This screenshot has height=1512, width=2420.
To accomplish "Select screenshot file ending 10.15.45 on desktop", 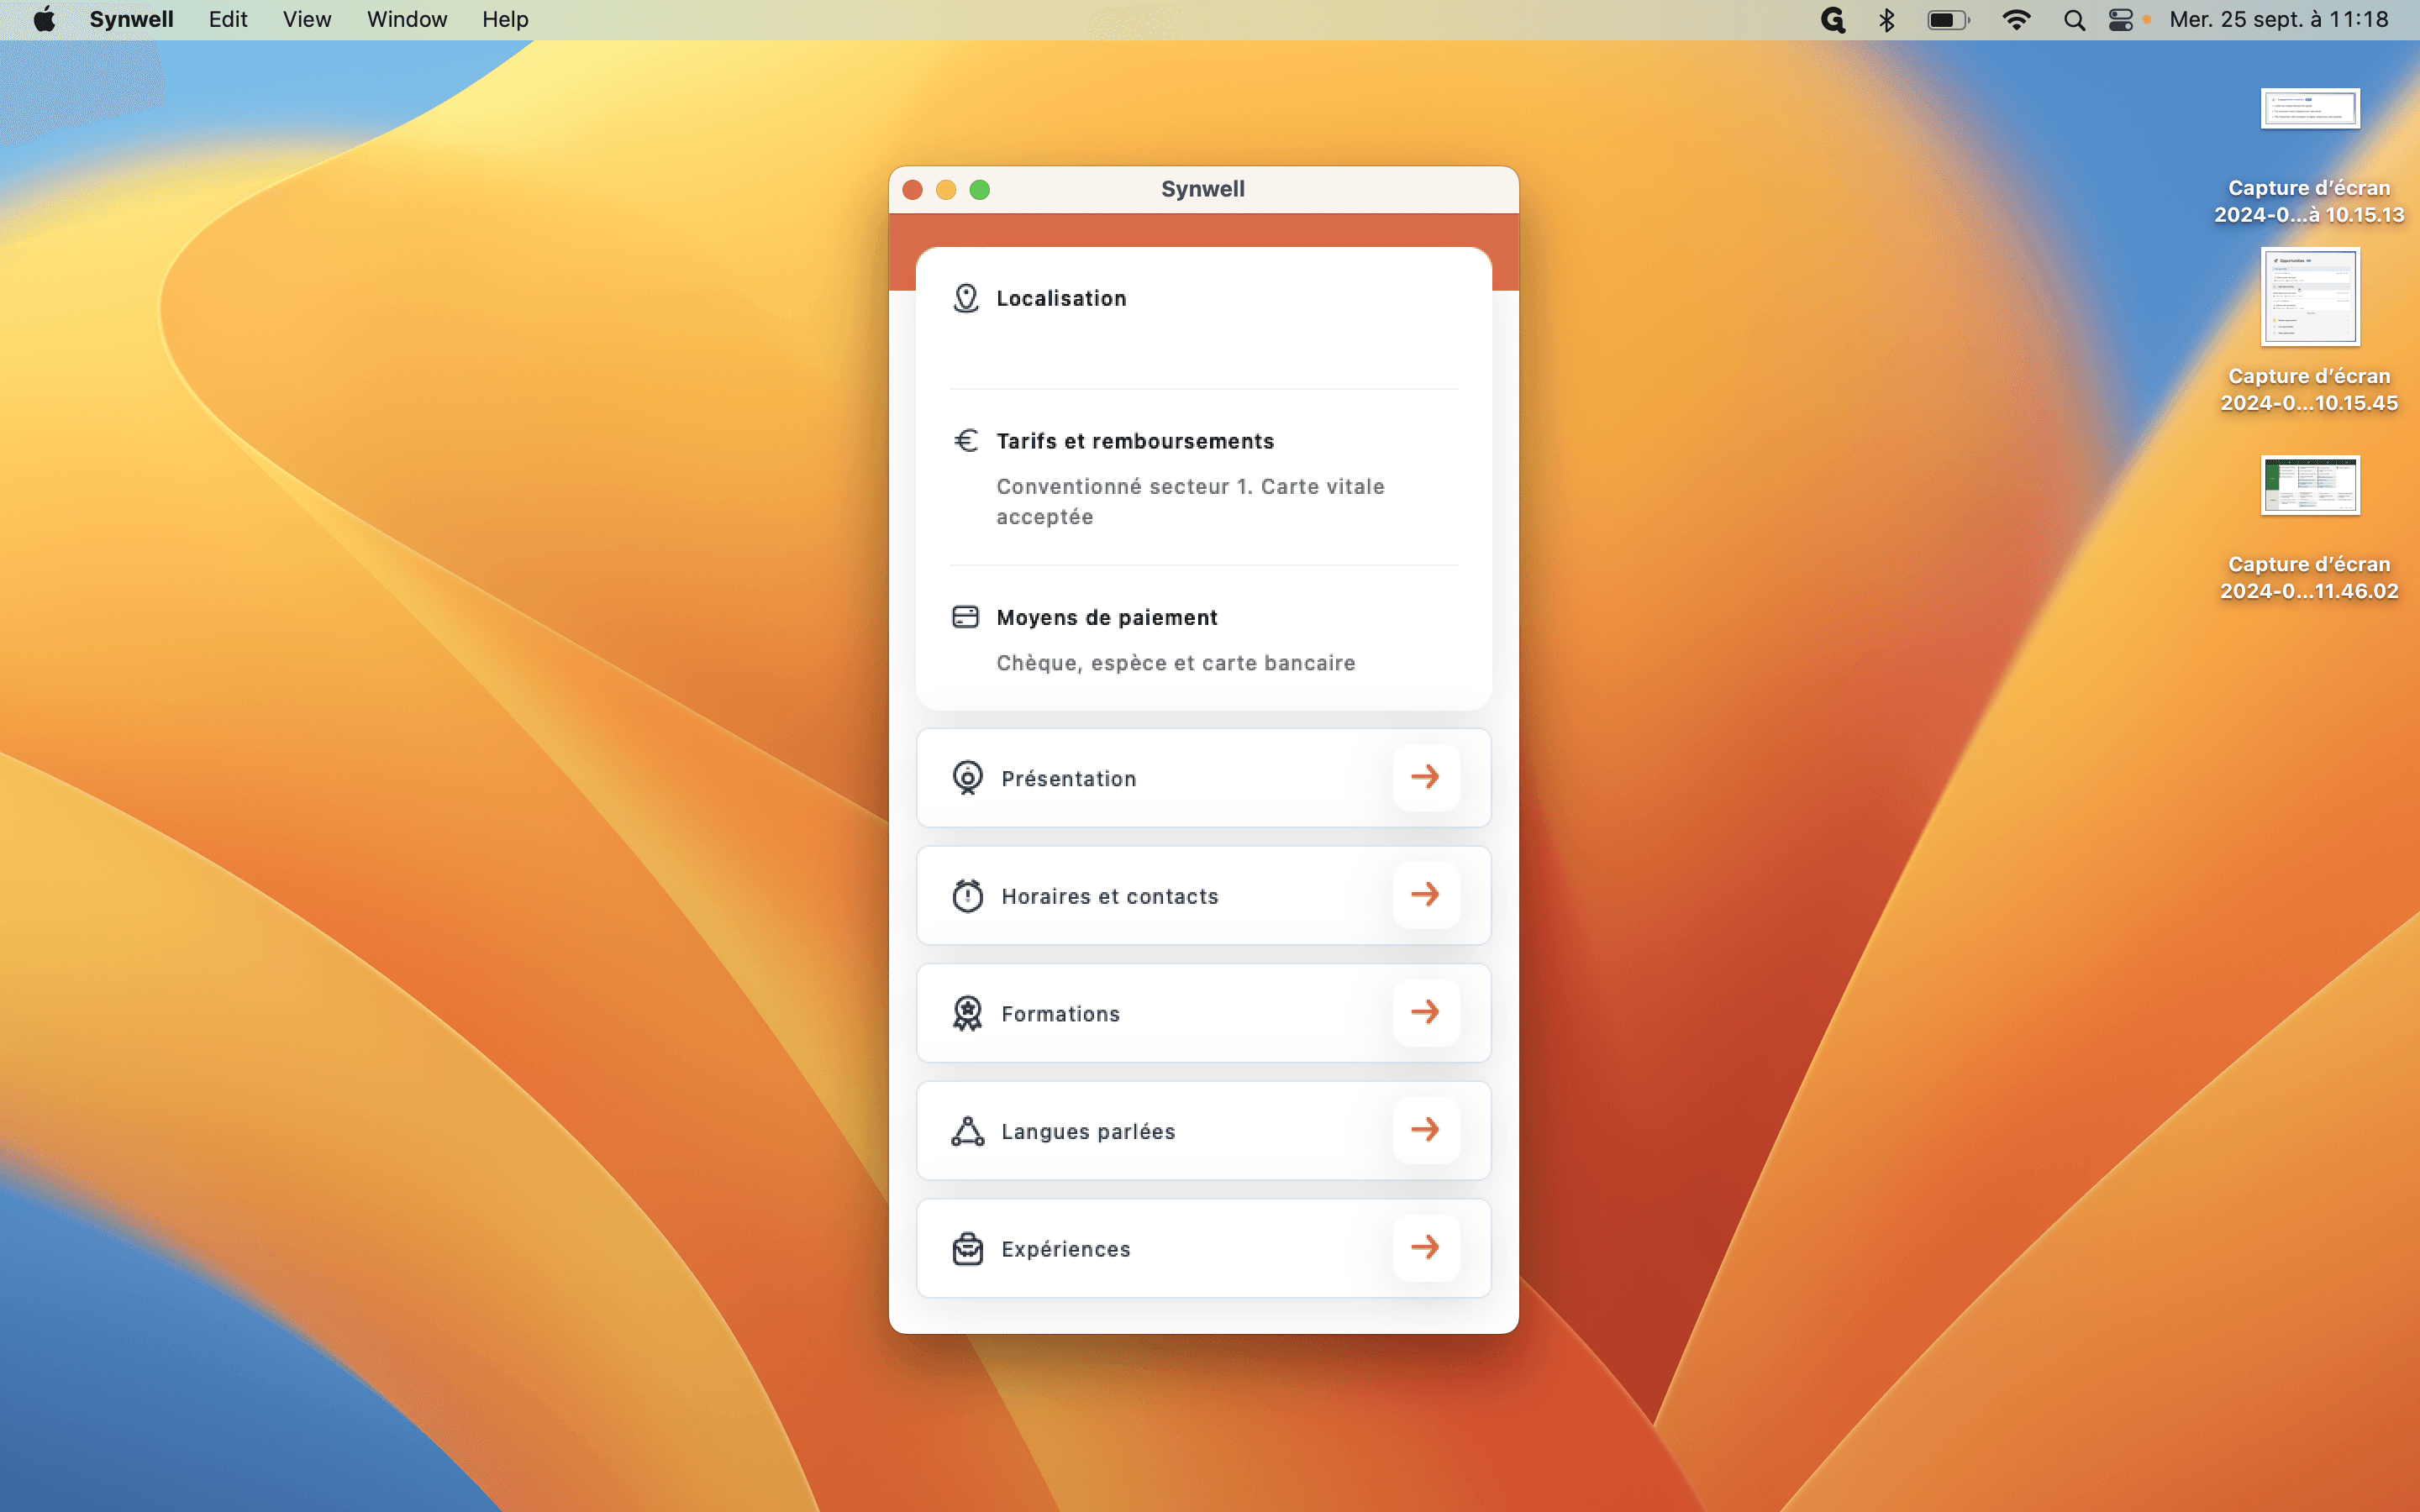I will point(2309,330).
